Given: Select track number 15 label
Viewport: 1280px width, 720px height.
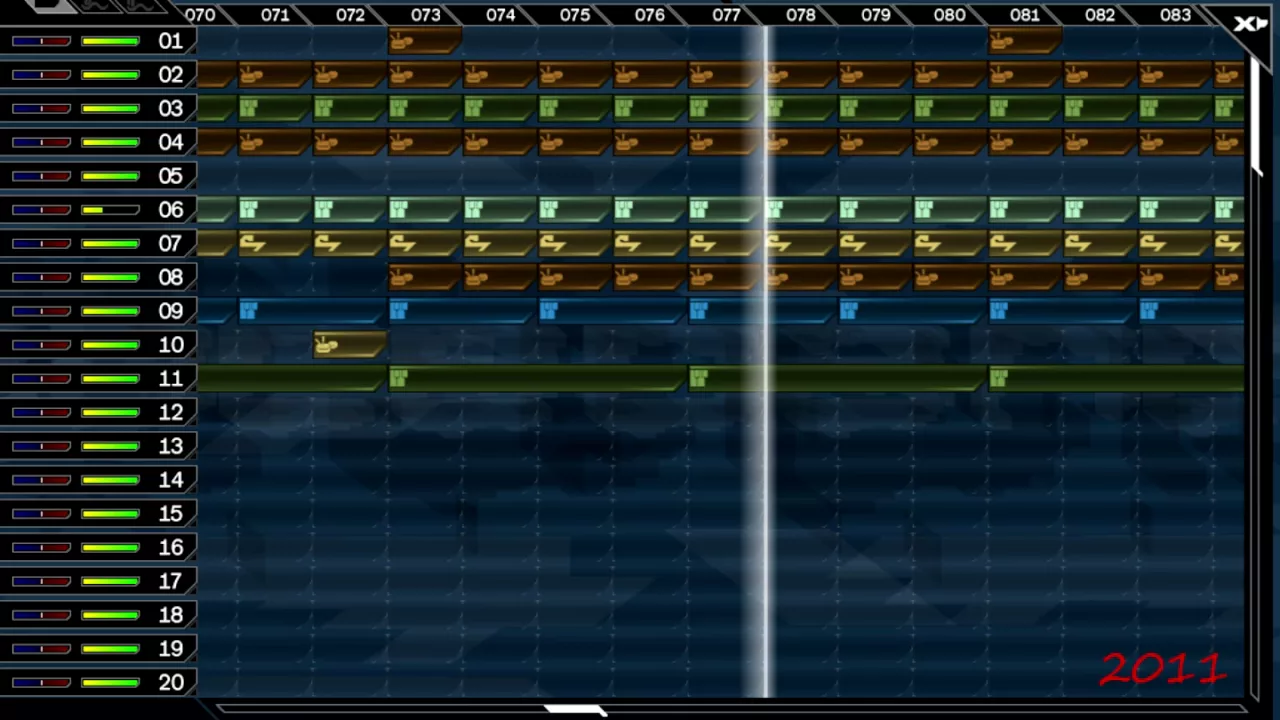Looking at the screenshot, I should pyautogui.click(x=171, y=514).
